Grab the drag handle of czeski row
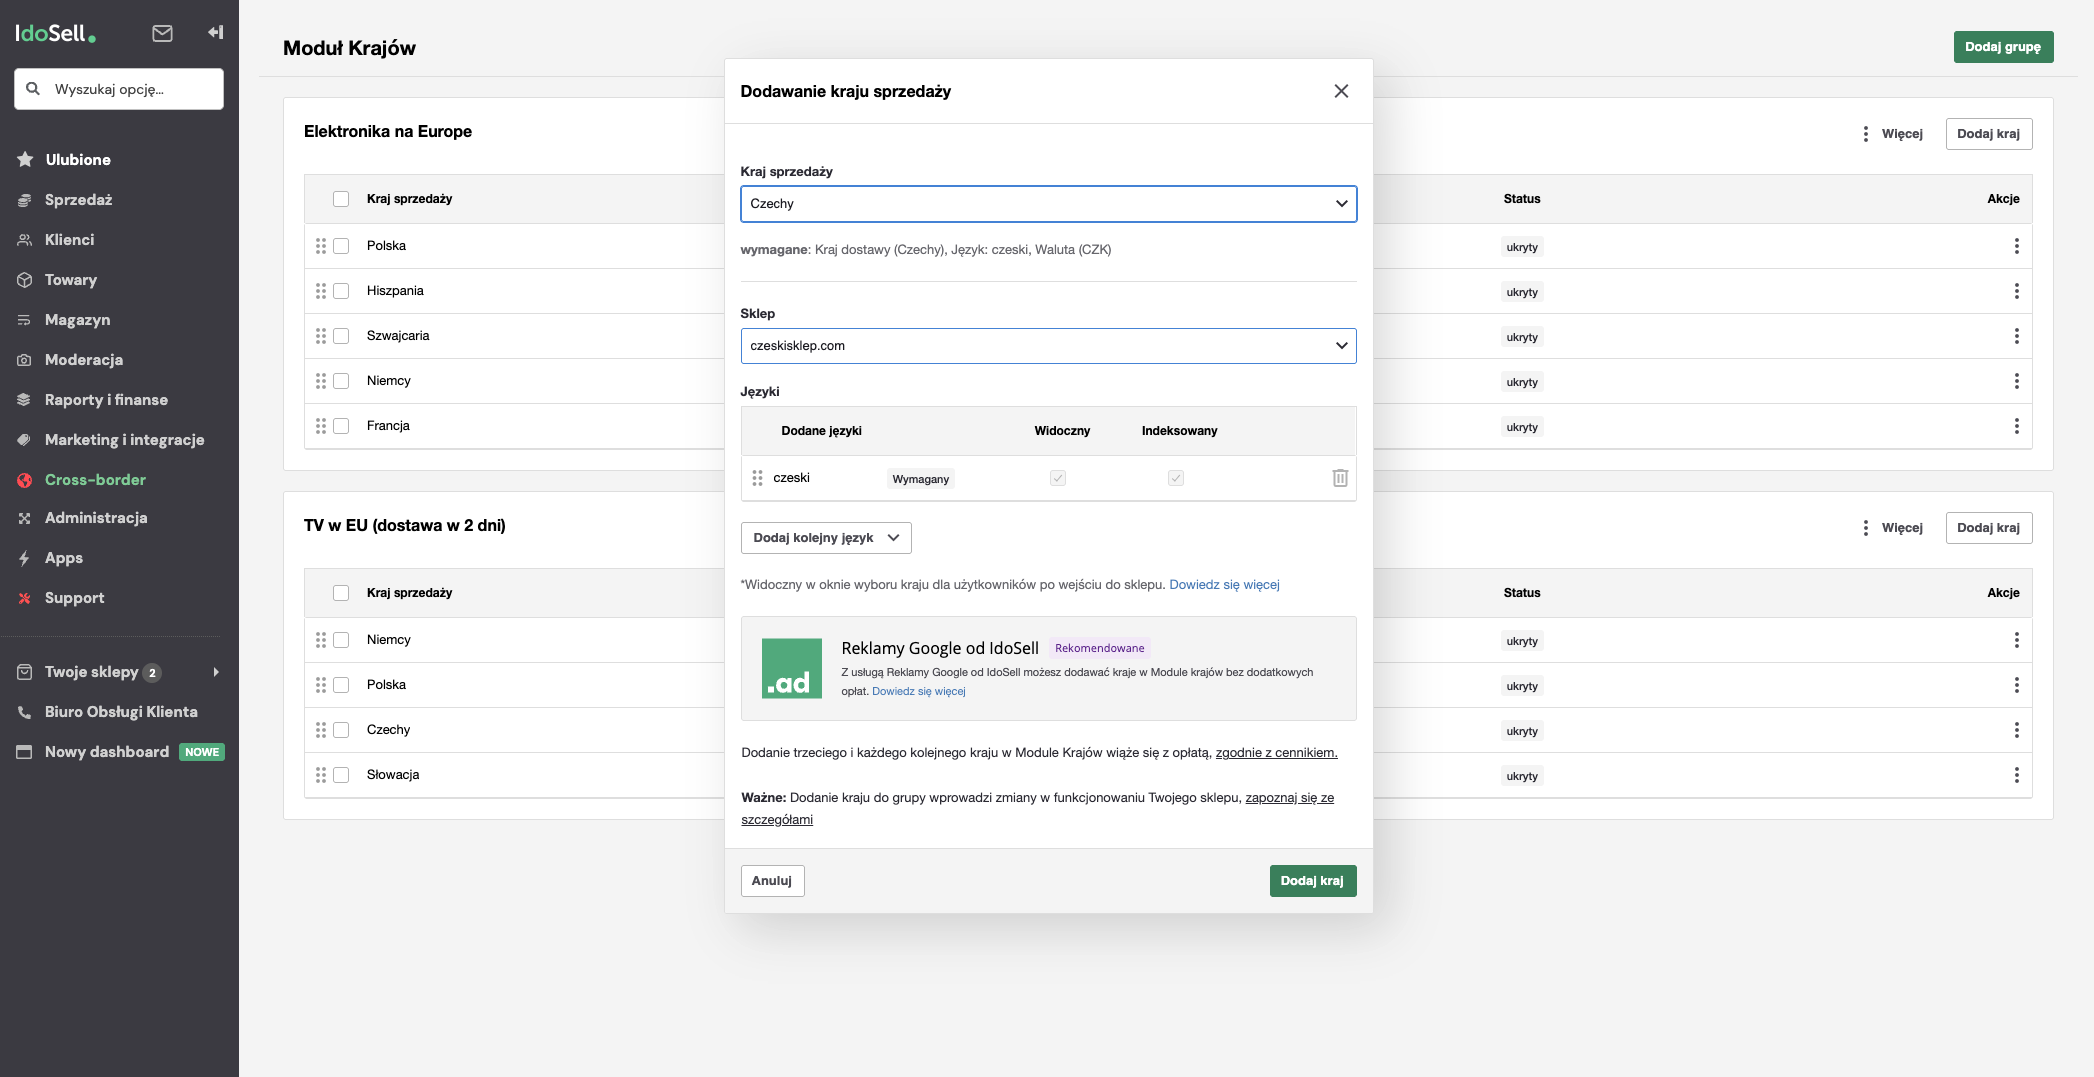Screen dimensions: 2094x1077 coord(757,478)
